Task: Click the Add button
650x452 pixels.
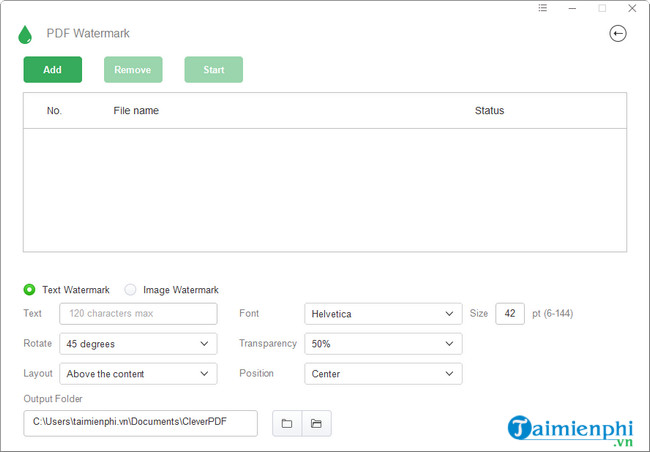Action: [53, 70]
